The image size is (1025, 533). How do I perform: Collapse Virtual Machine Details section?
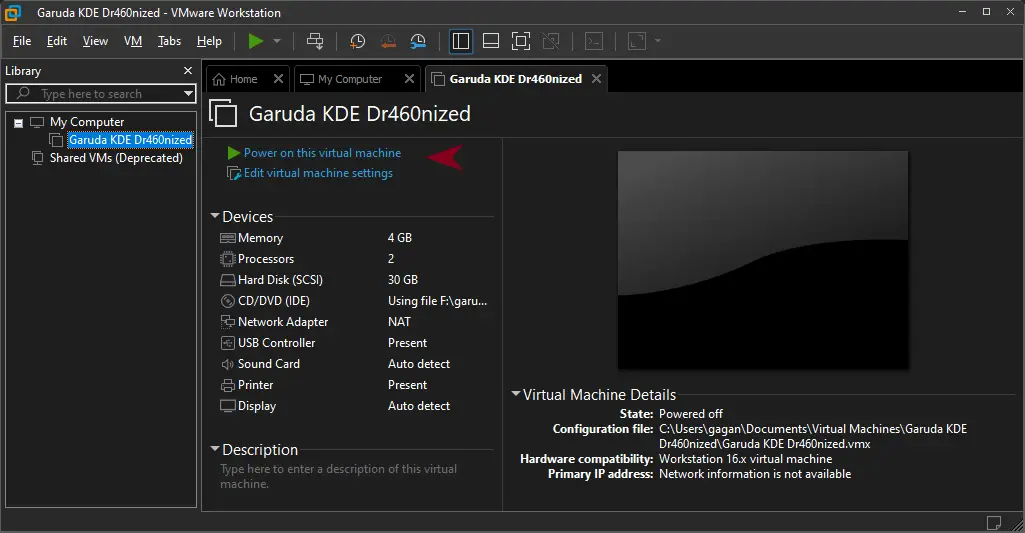(x=516, y=394)
